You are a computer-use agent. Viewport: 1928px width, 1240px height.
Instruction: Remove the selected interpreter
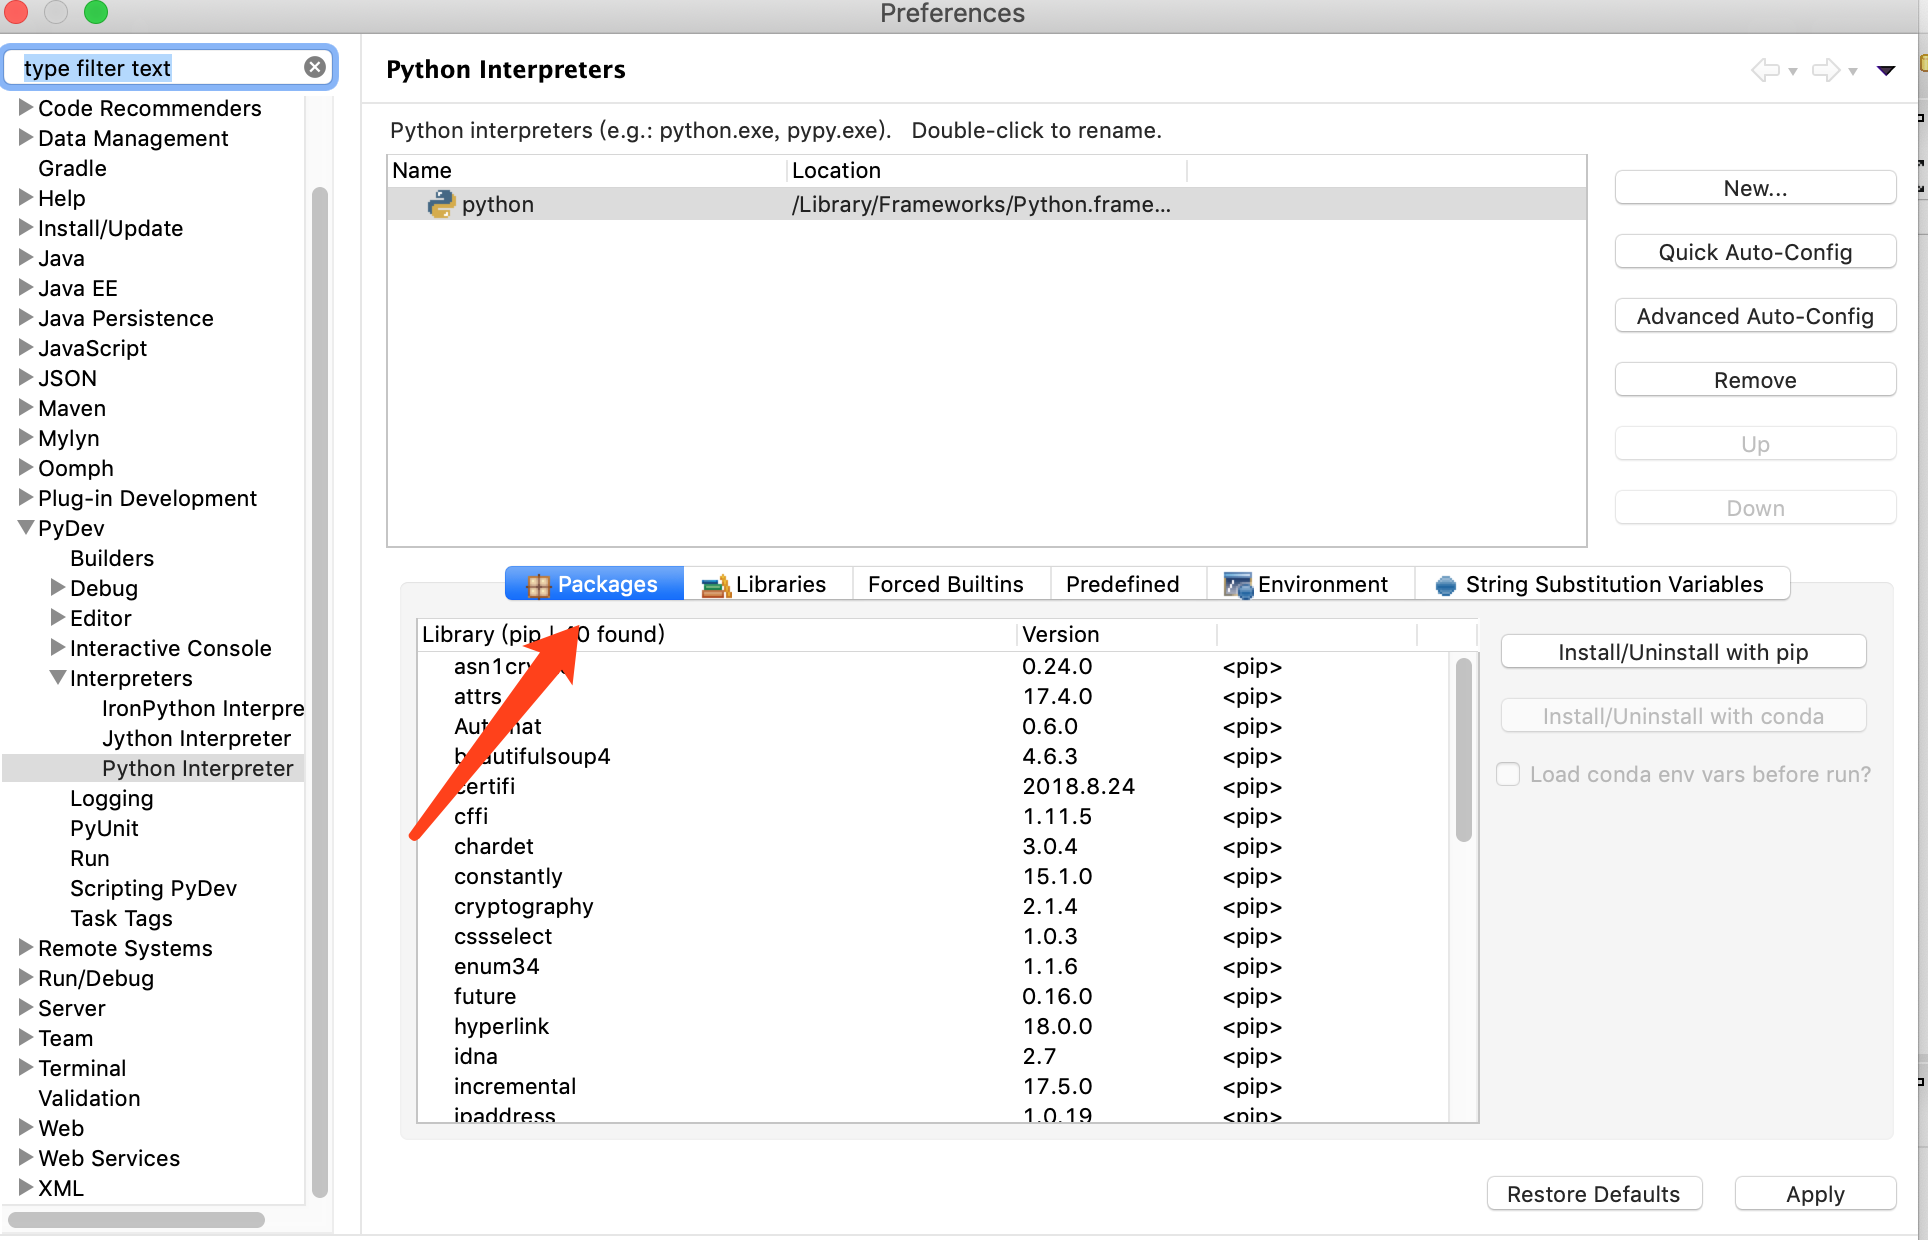(x=1755, y=380)
